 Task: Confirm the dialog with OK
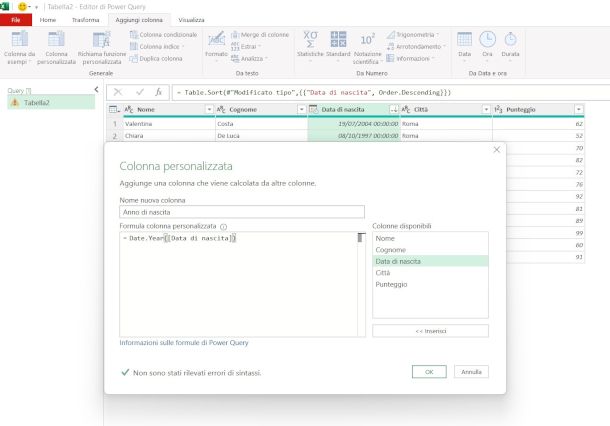(x=429, y=372)
